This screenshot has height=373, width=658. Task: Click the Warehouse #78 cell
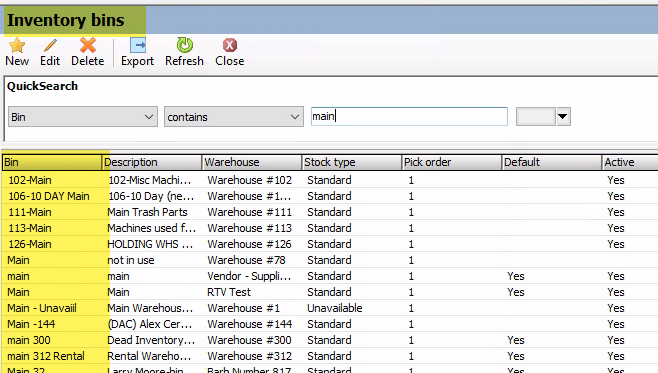coord(246,260)
